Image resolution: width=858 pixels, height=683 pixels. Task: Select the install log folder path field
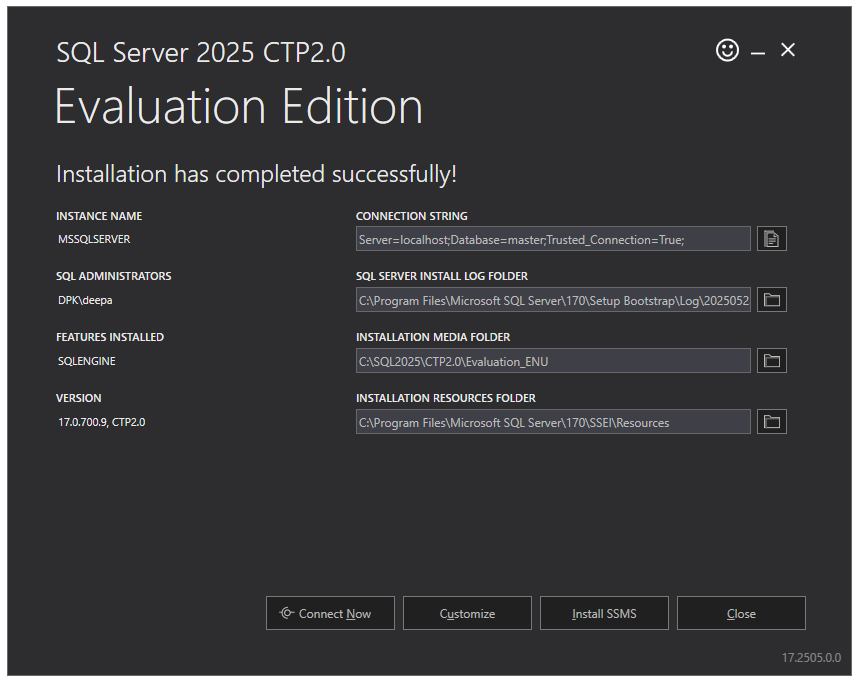tap(553, 299)
